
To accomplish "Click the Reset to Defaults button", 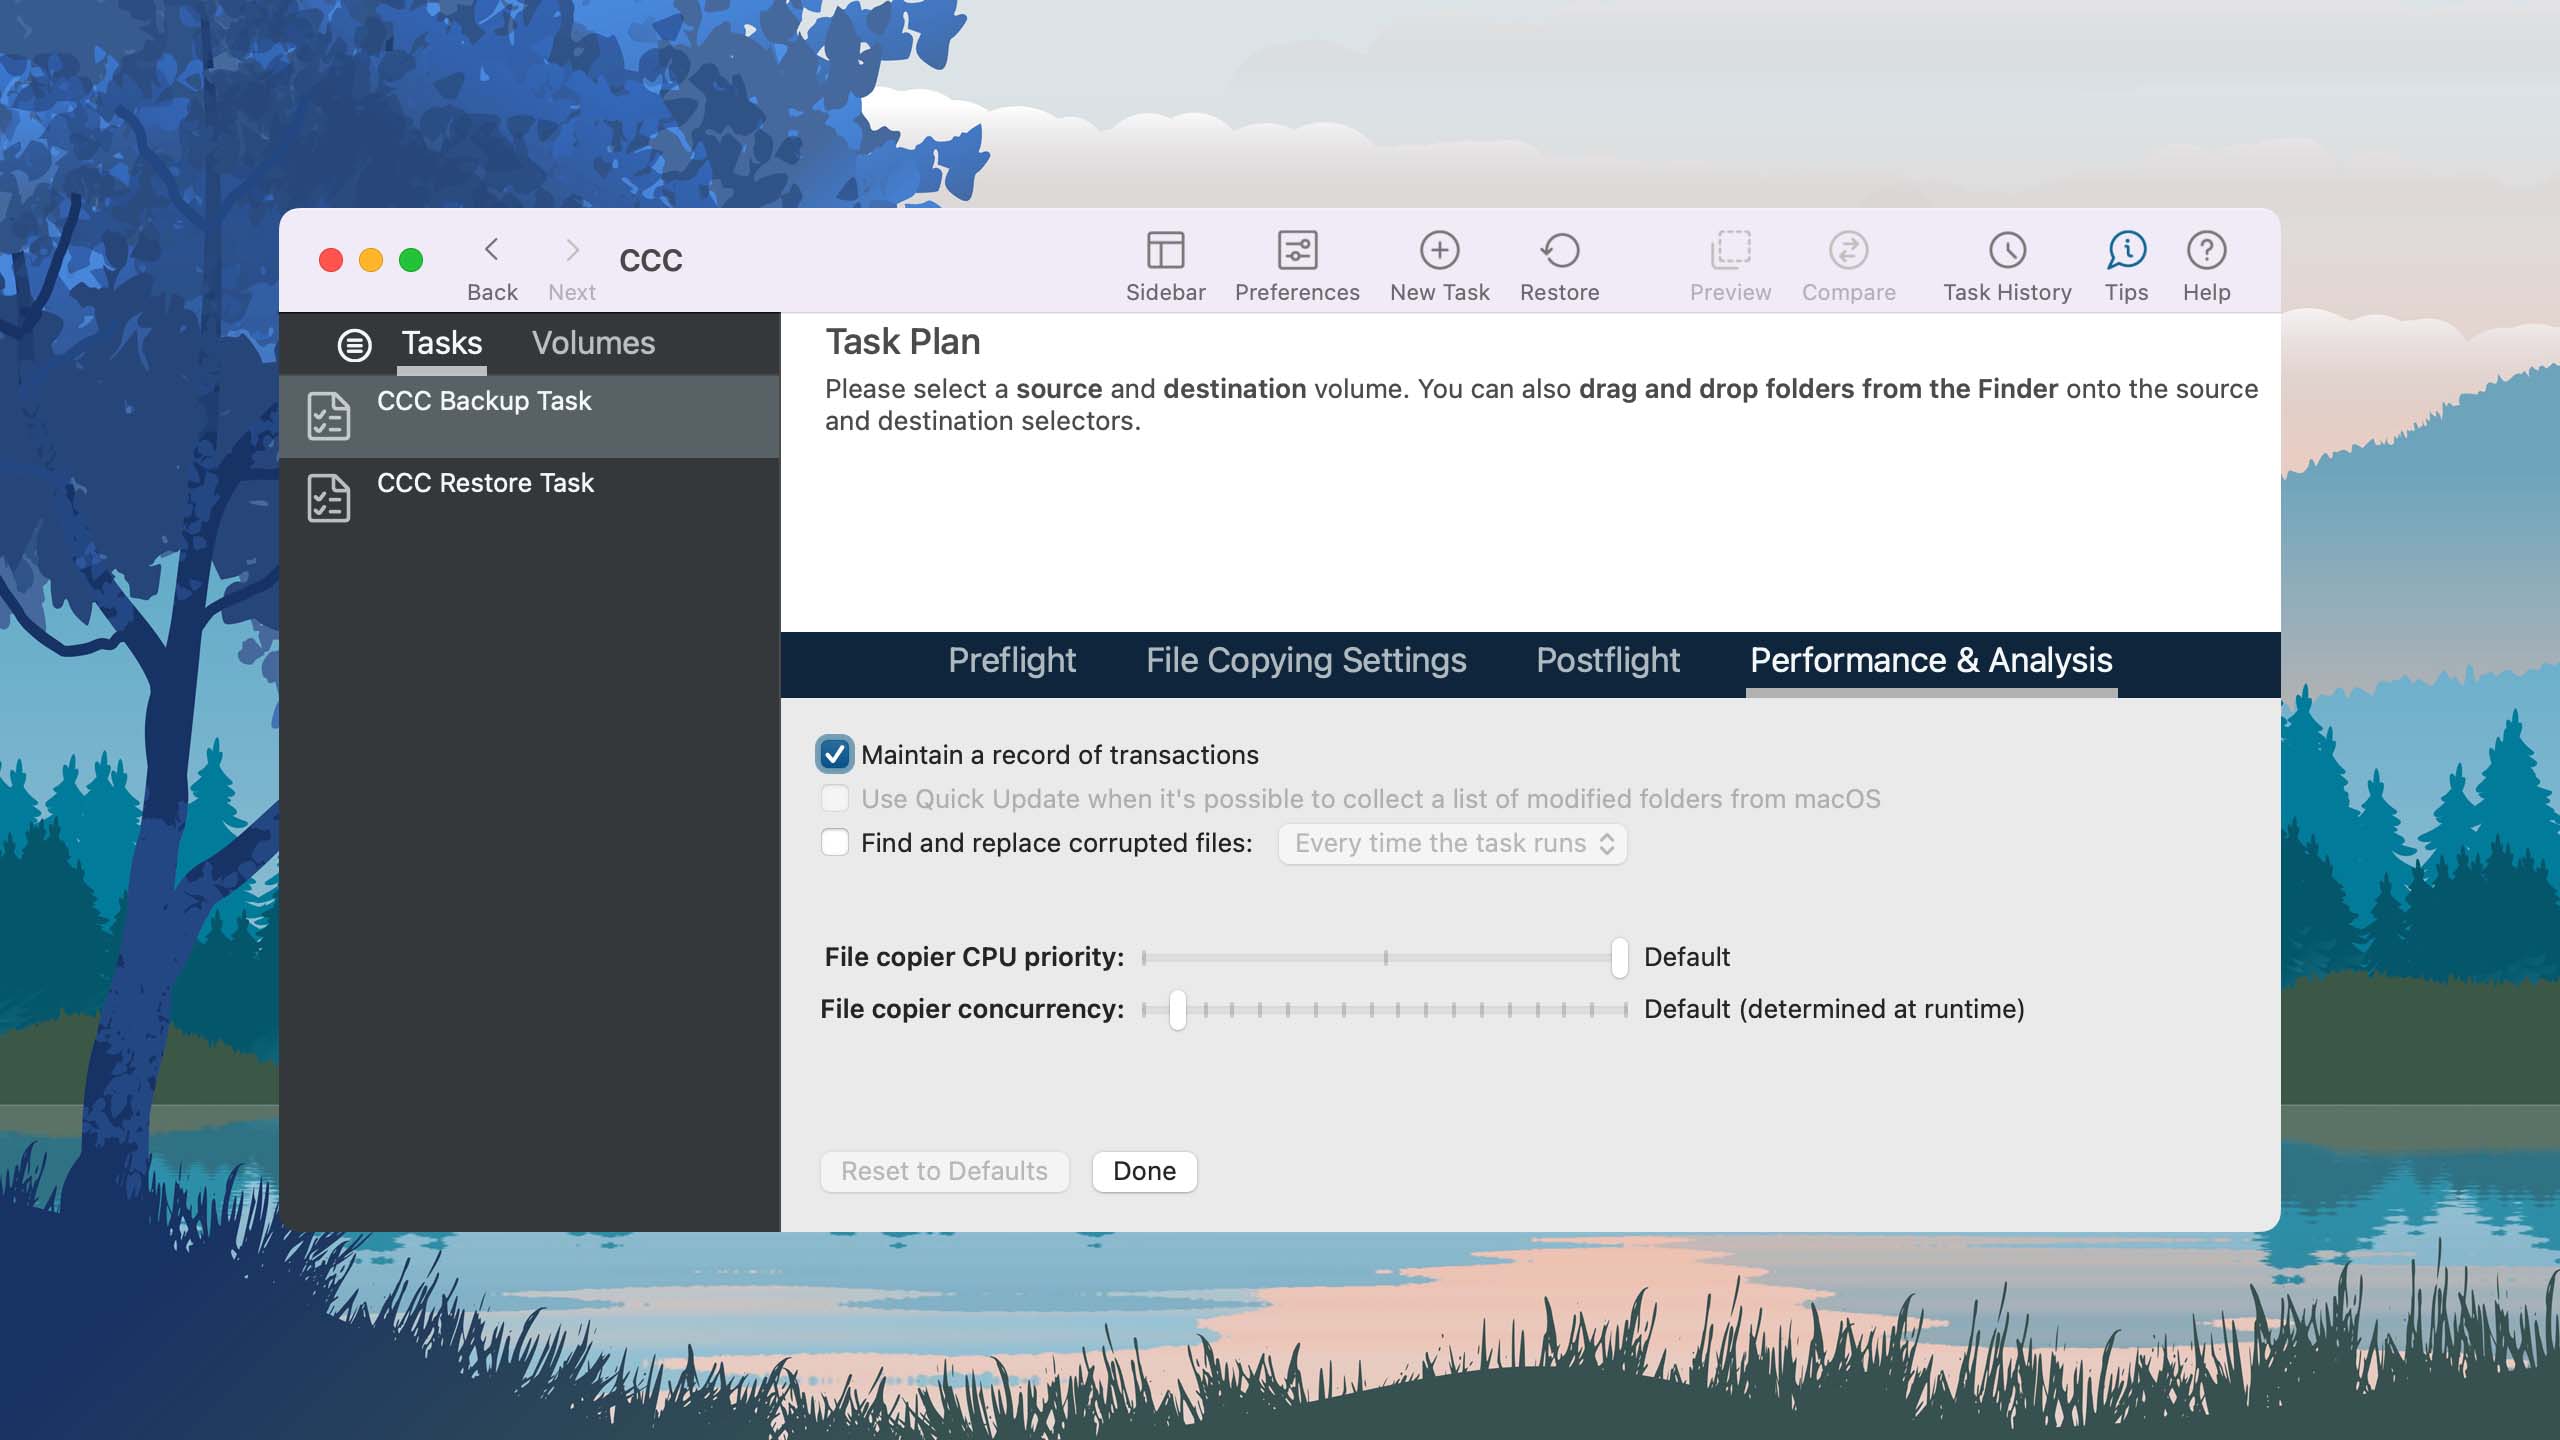I will tap(944, 1171).
